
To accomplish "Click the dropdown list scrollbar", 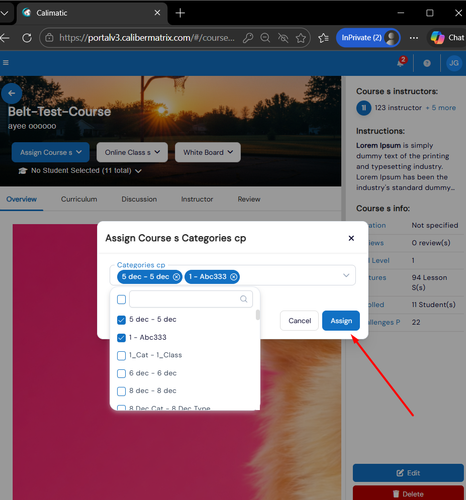I will coord(258,315).
